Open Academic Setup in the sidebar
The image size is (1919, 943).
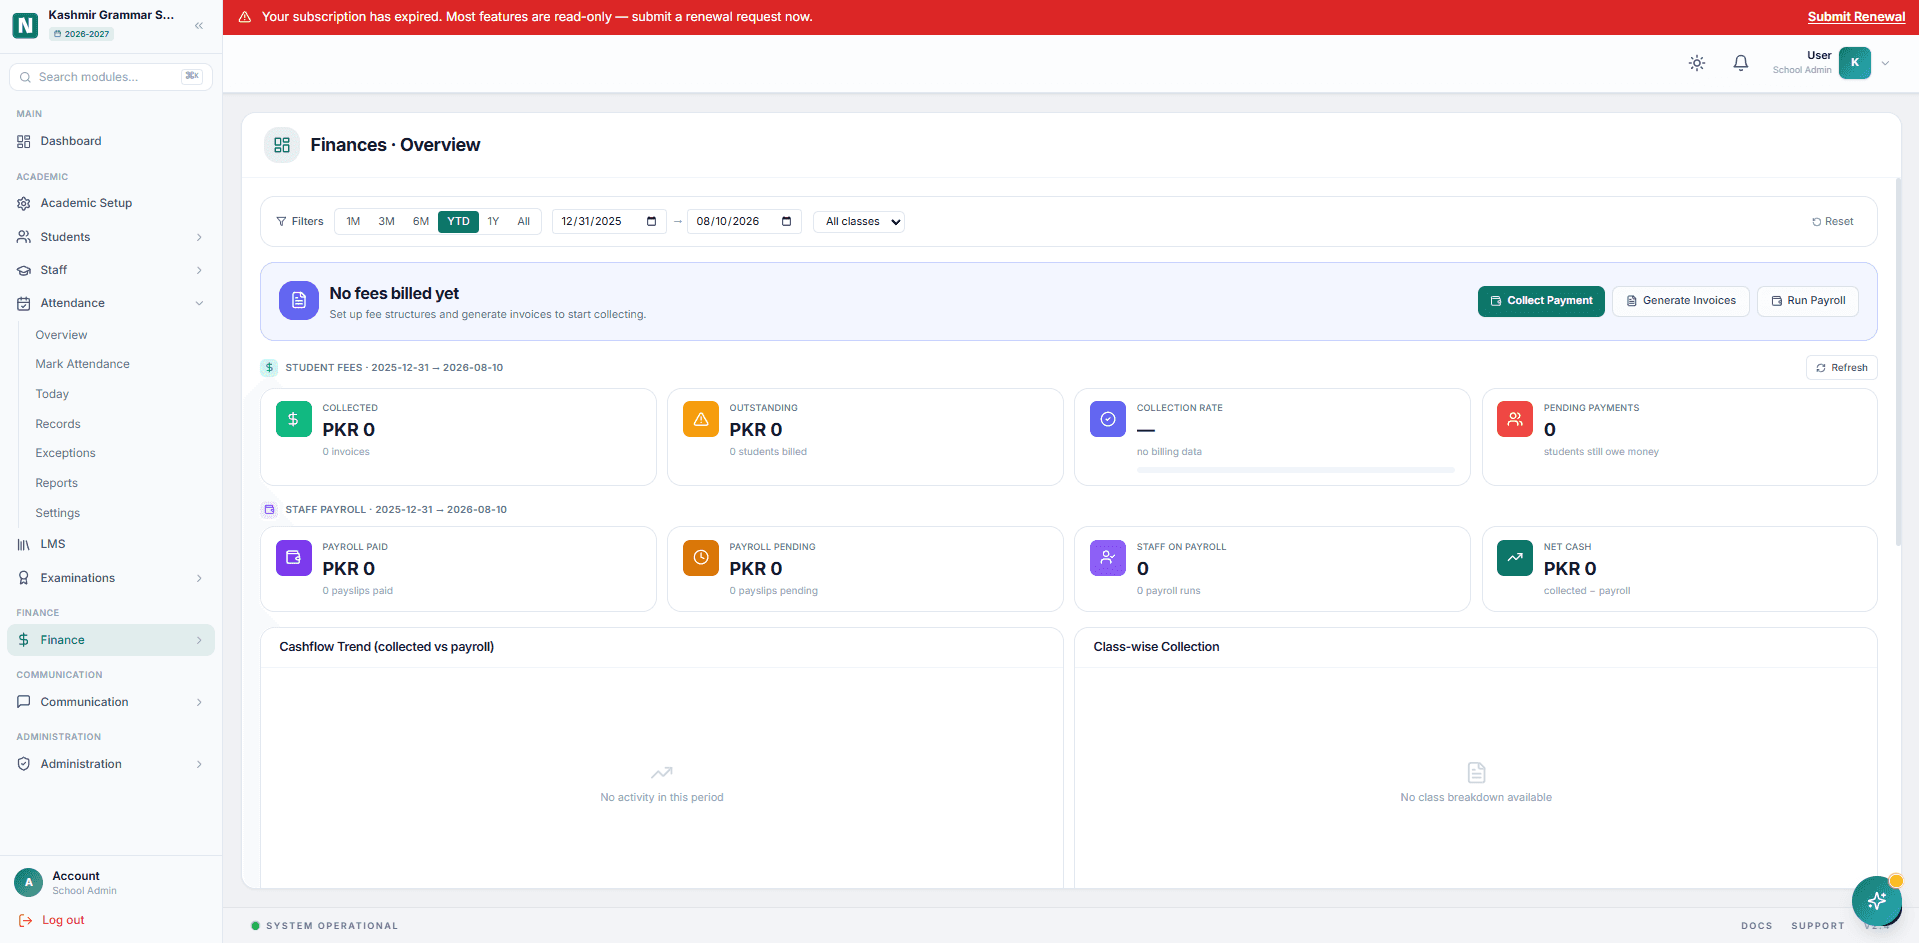click(110, 203)
